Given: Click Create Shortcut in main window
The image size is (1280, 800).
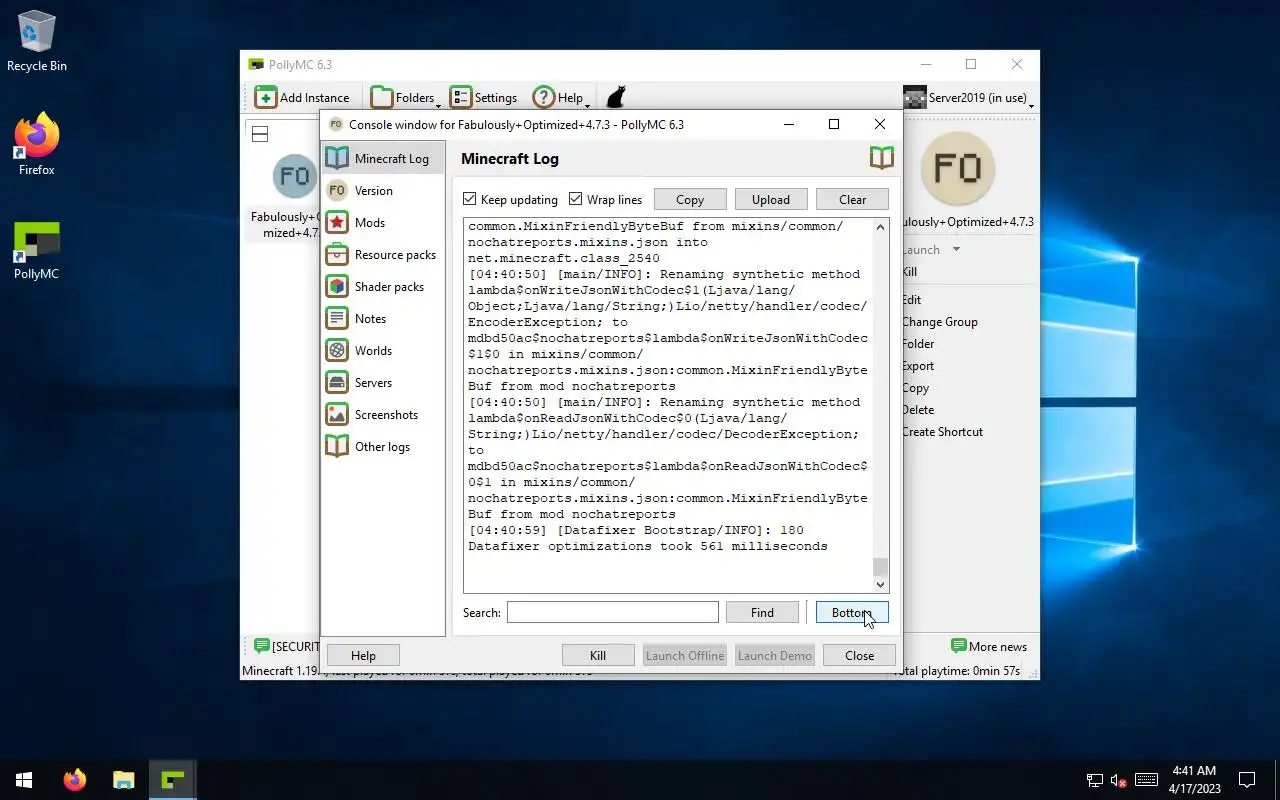Looking at the screenshot, I should pyautogui.click(x=942, y=431).
